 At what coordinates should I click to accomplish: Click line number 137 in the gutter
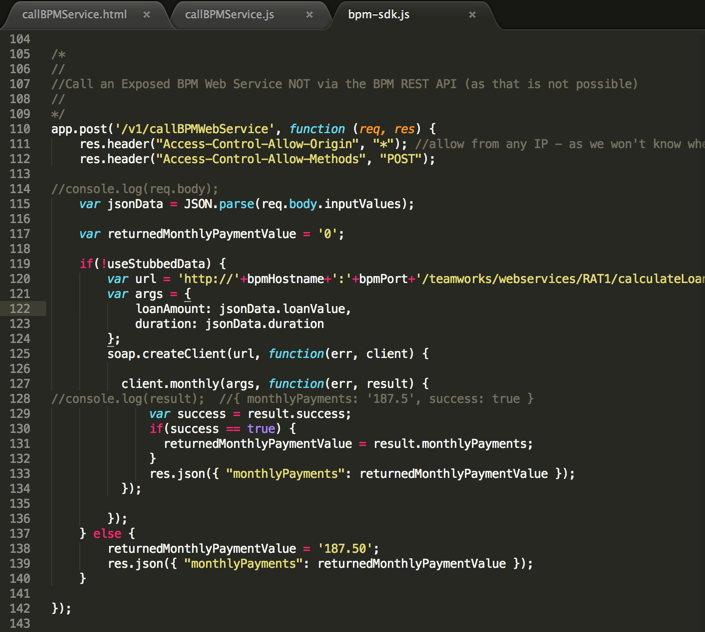coord(20,534)
